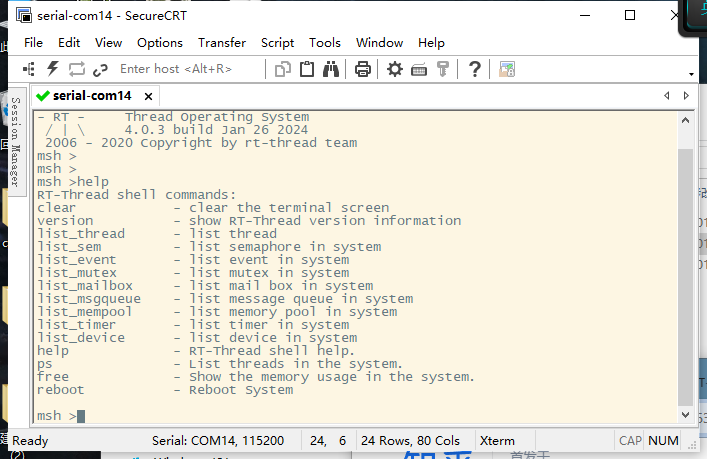Click the 'list_device' command text
This screenshot has width=707, height=459.
click(x=81, y=337)
